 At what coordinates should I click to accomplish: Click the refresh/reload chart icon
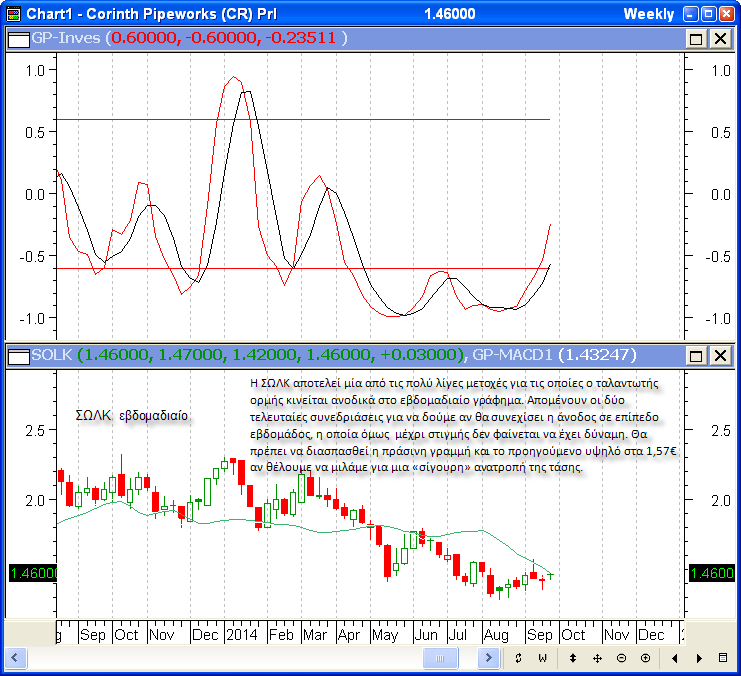tap(518, 658)
